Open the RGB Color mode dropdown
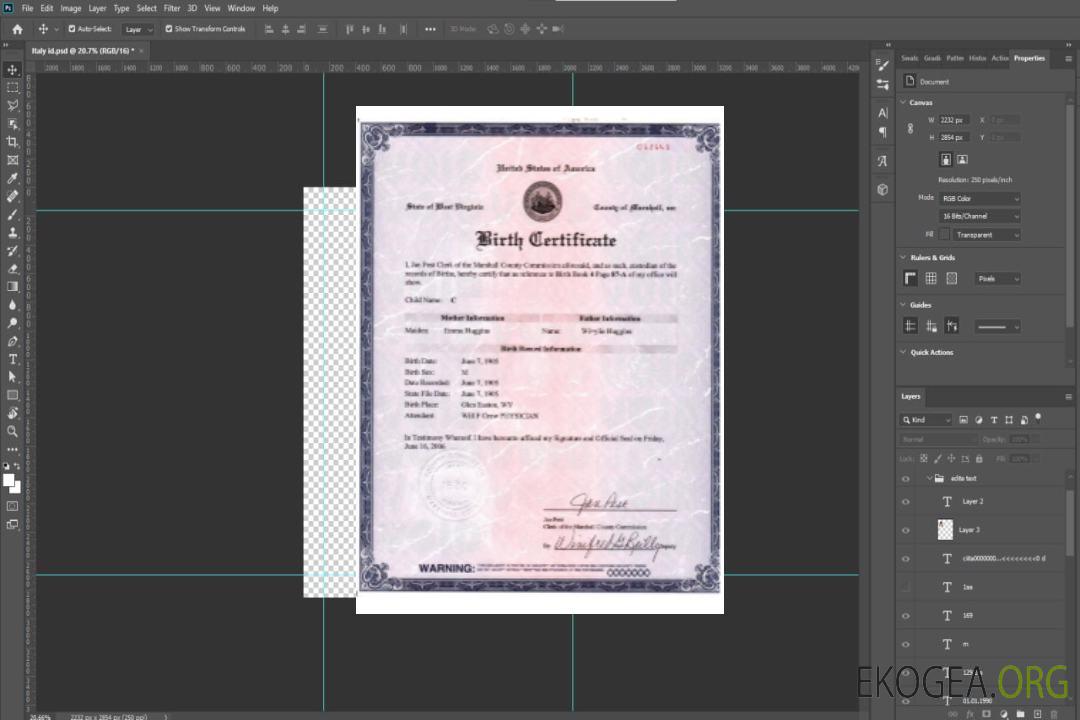1080x720 pixels. [979, 198]
